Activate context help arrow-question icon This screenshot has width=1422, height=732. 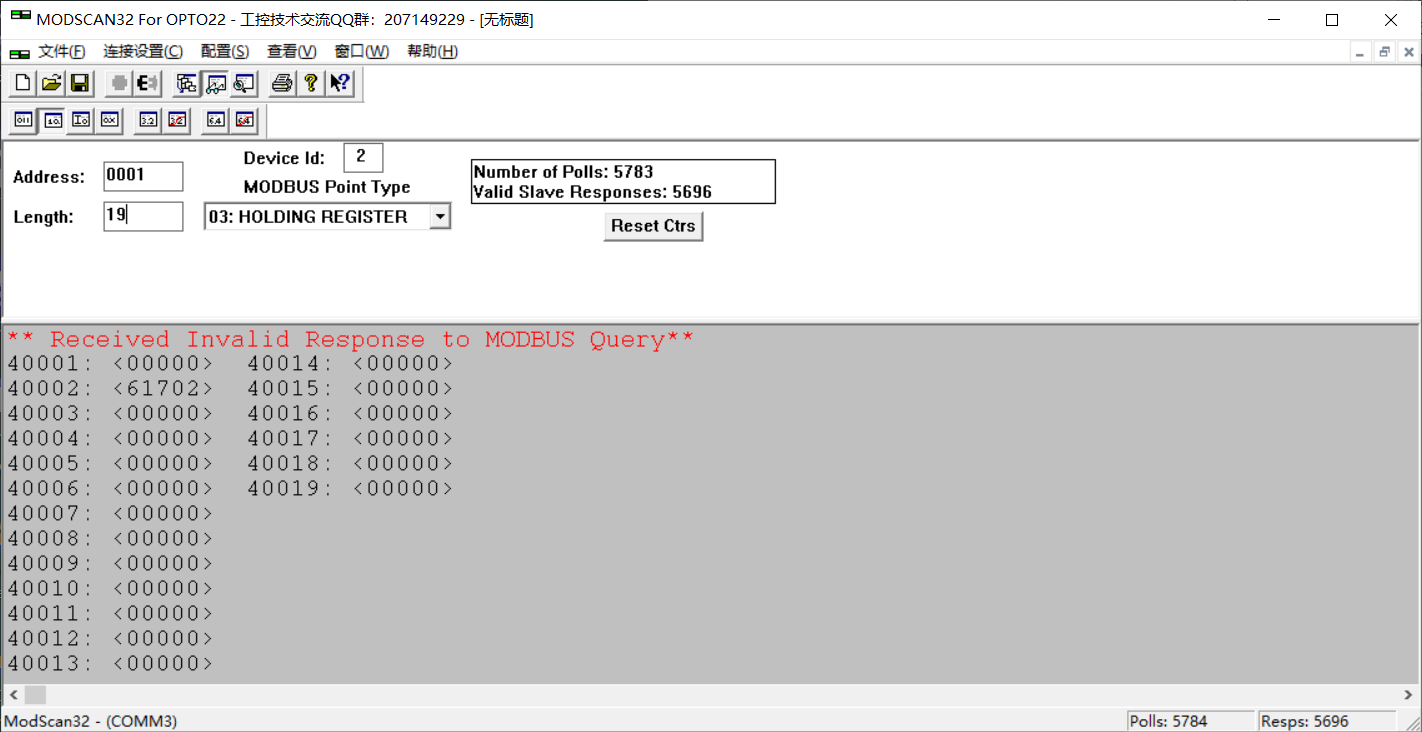click(x=340, y=84)
